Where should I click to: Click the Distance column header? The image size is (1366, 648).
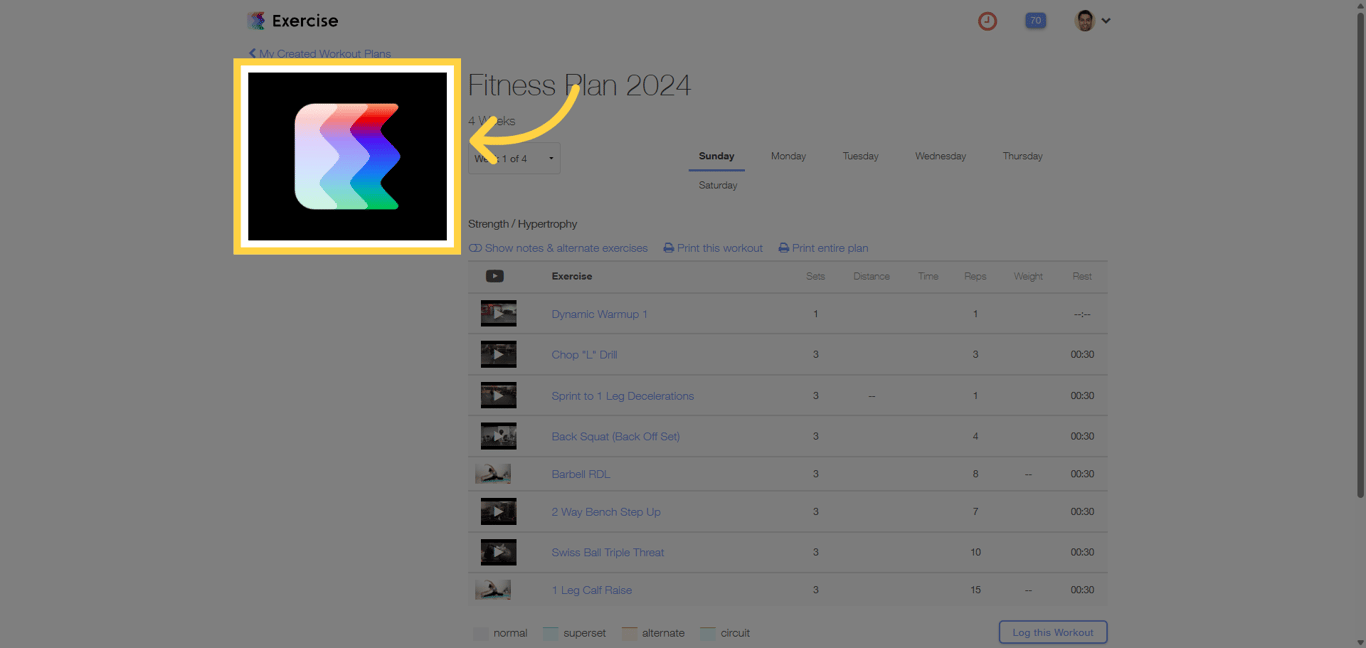pyautogui.click(x=871, y=276)
